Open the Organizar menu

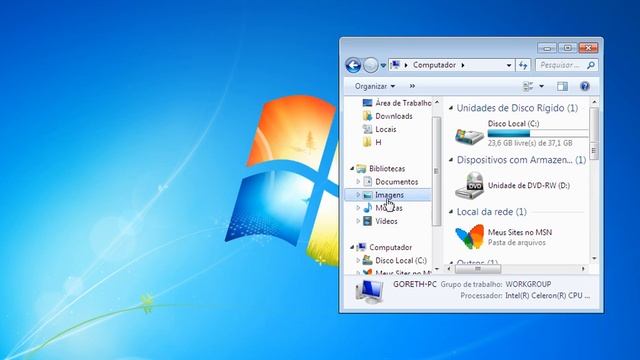375,86
